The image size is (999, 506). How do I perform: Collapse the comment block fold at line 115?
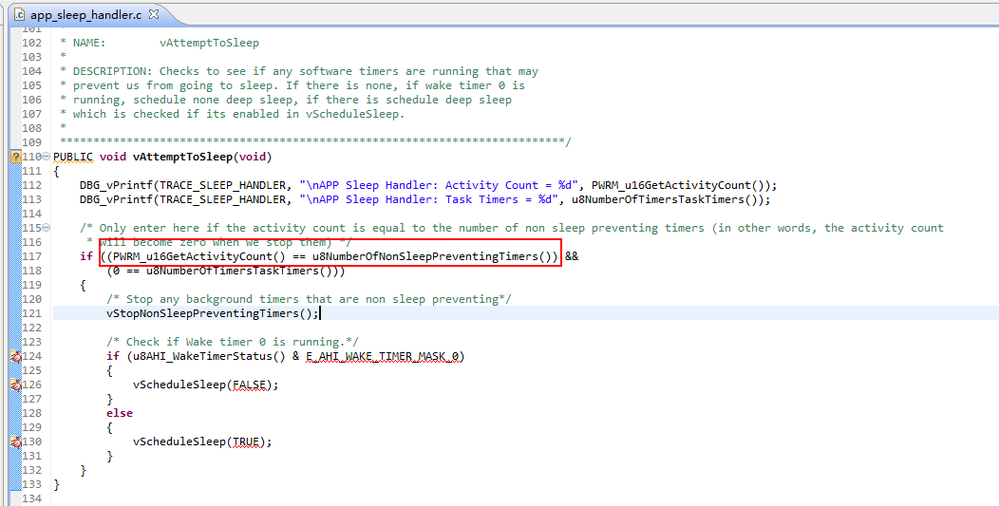[x=47, y=228]
